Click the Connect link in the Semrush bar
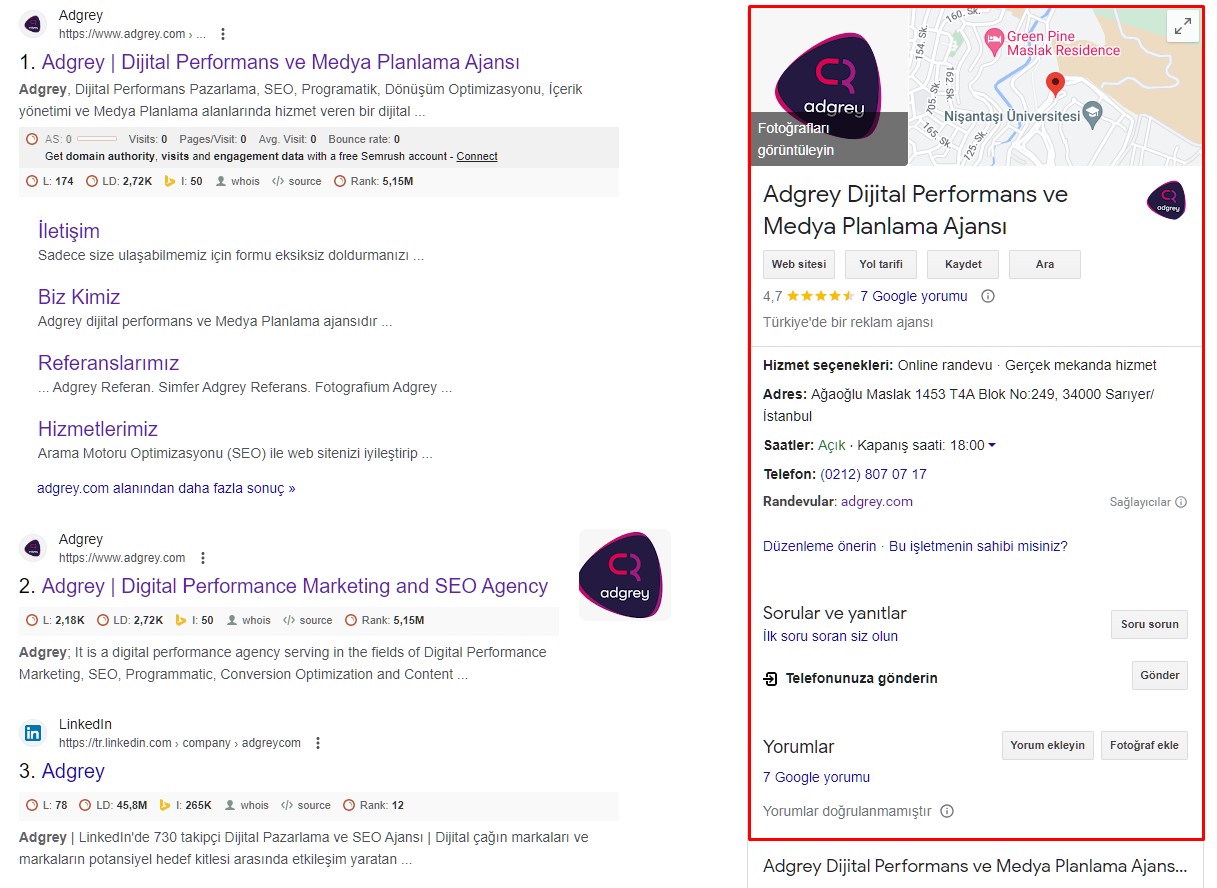The height and width of the screenshot is (888, 1217). [477, 156]
